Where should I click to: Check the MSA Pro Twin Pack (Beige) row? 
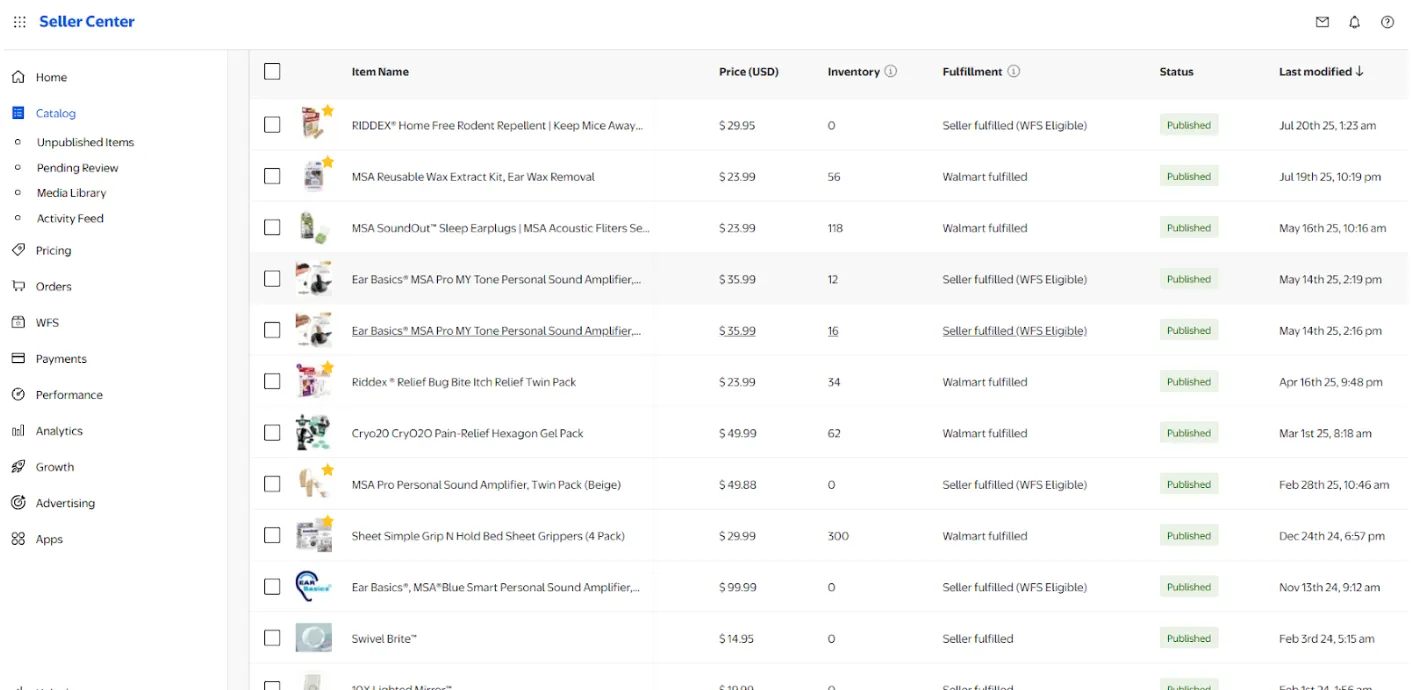tap(272, 484)
